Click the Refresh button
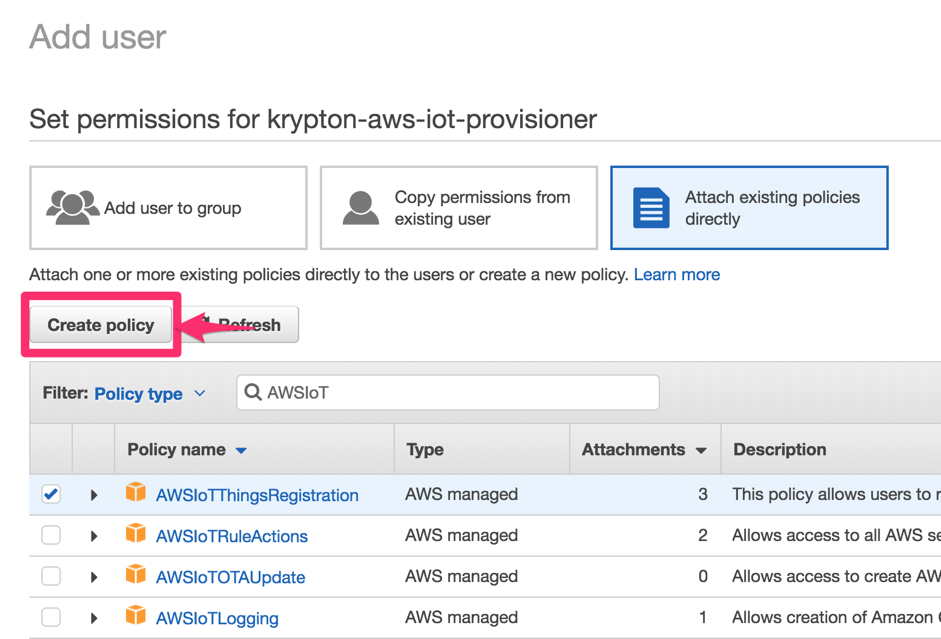Image resolution: width=941 pixels, height=639 pixels. click(x=250, y=325)
